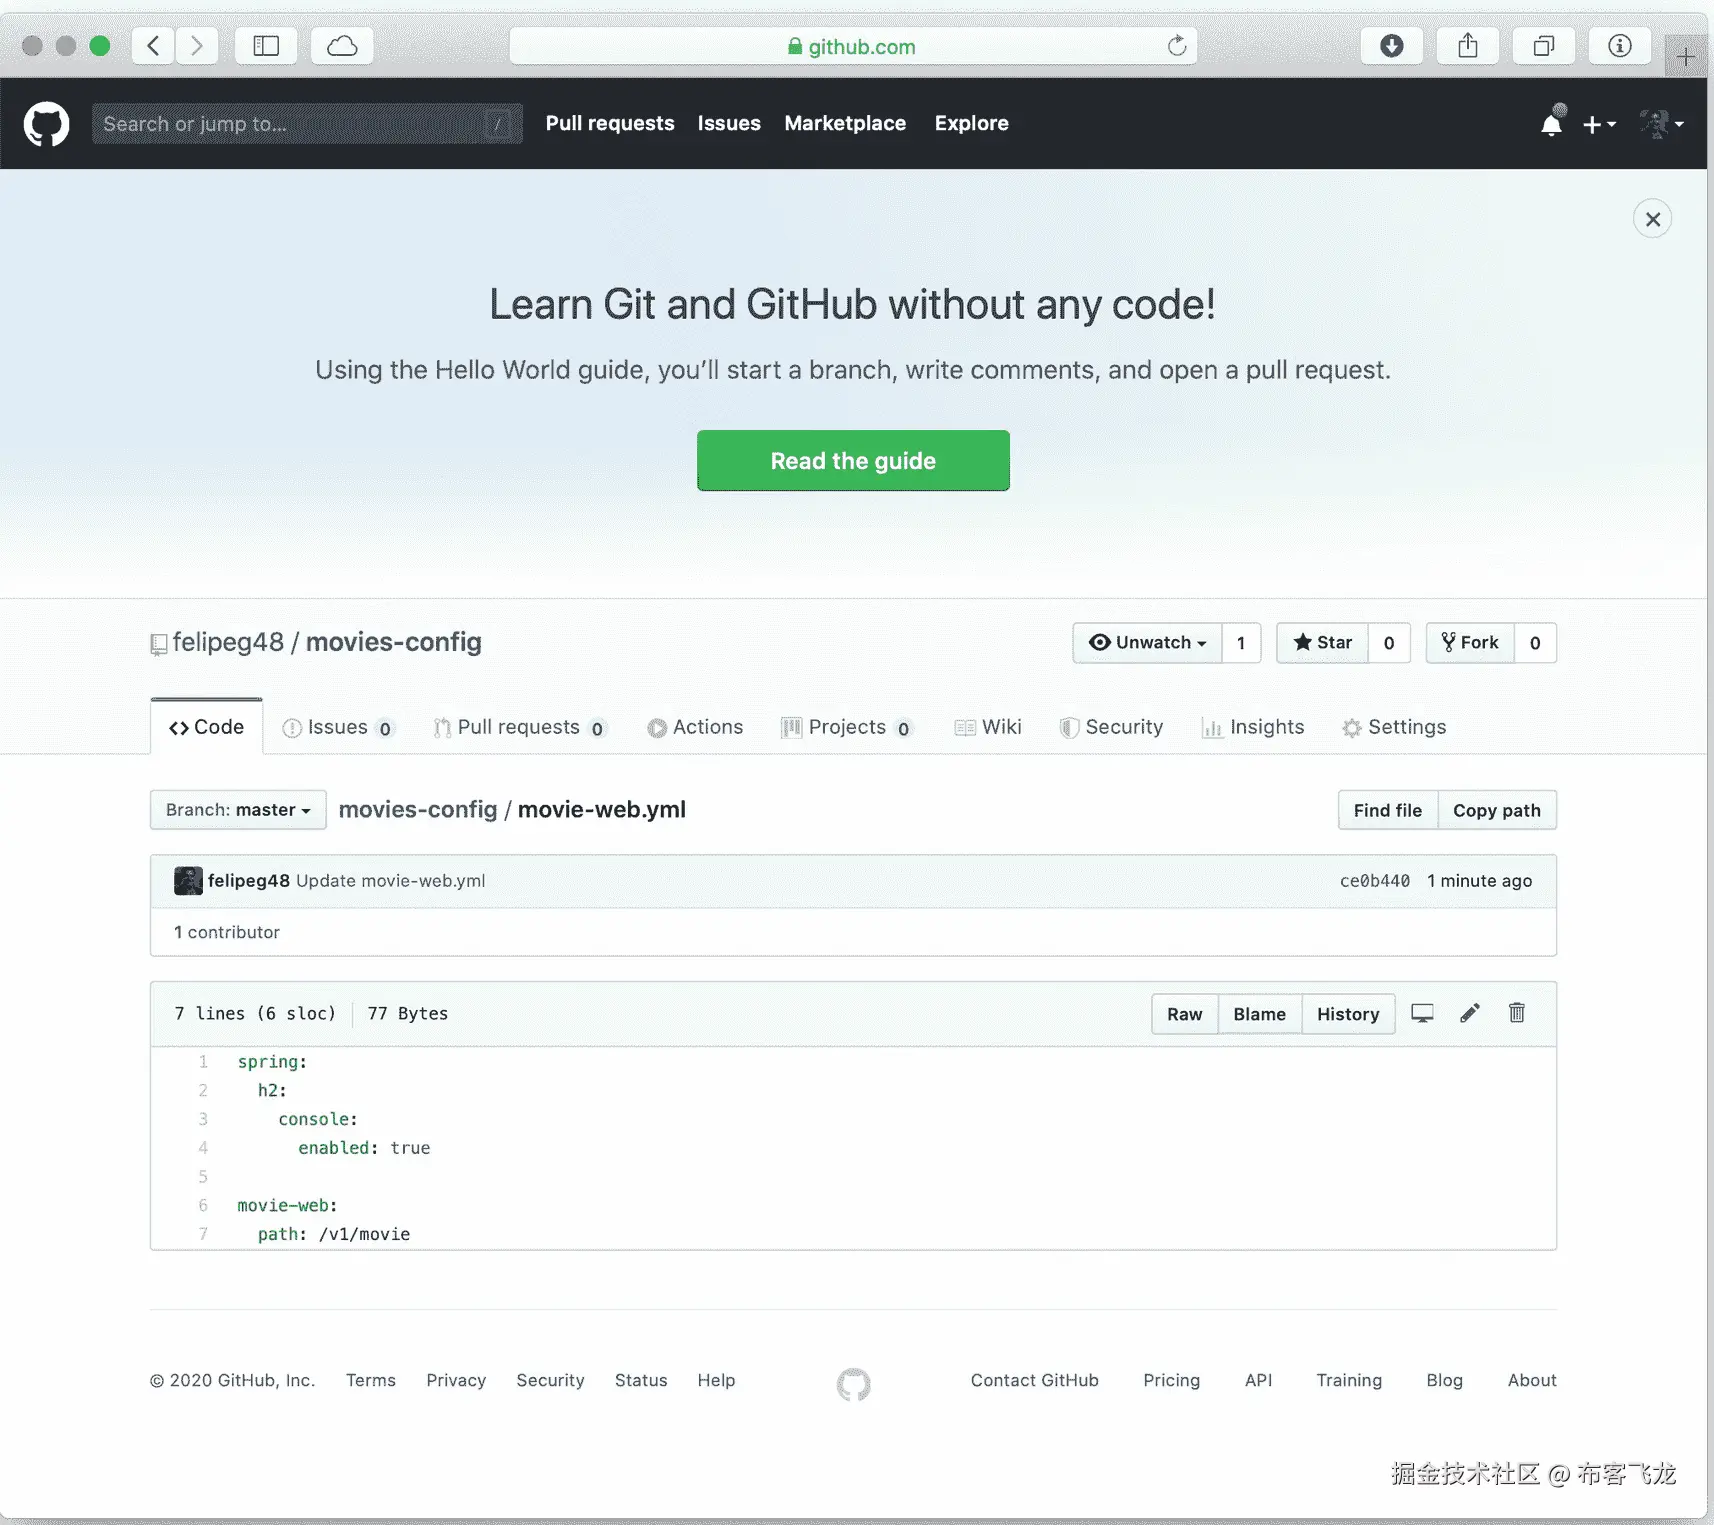Fork the repository

tap(1470, 643)
